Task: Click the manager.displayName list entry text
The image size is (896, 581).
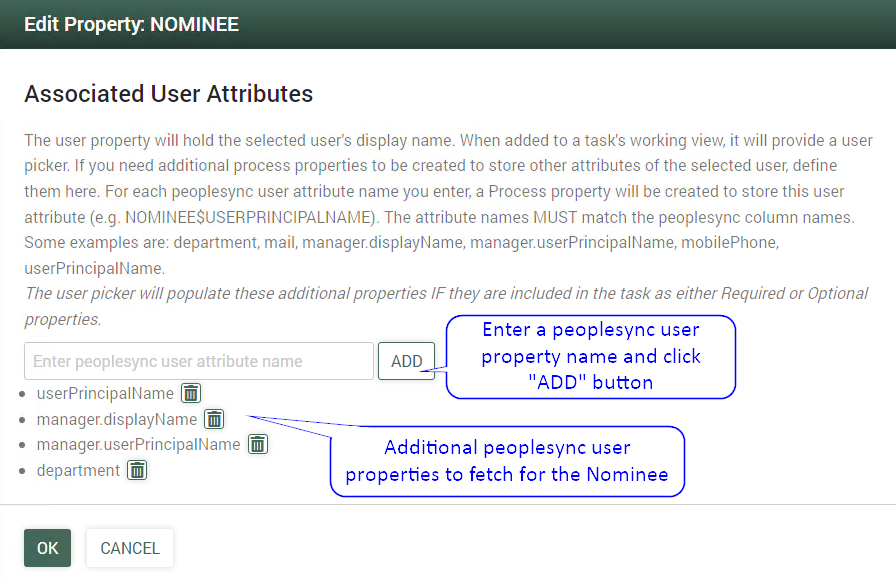Action: [117, 419]
